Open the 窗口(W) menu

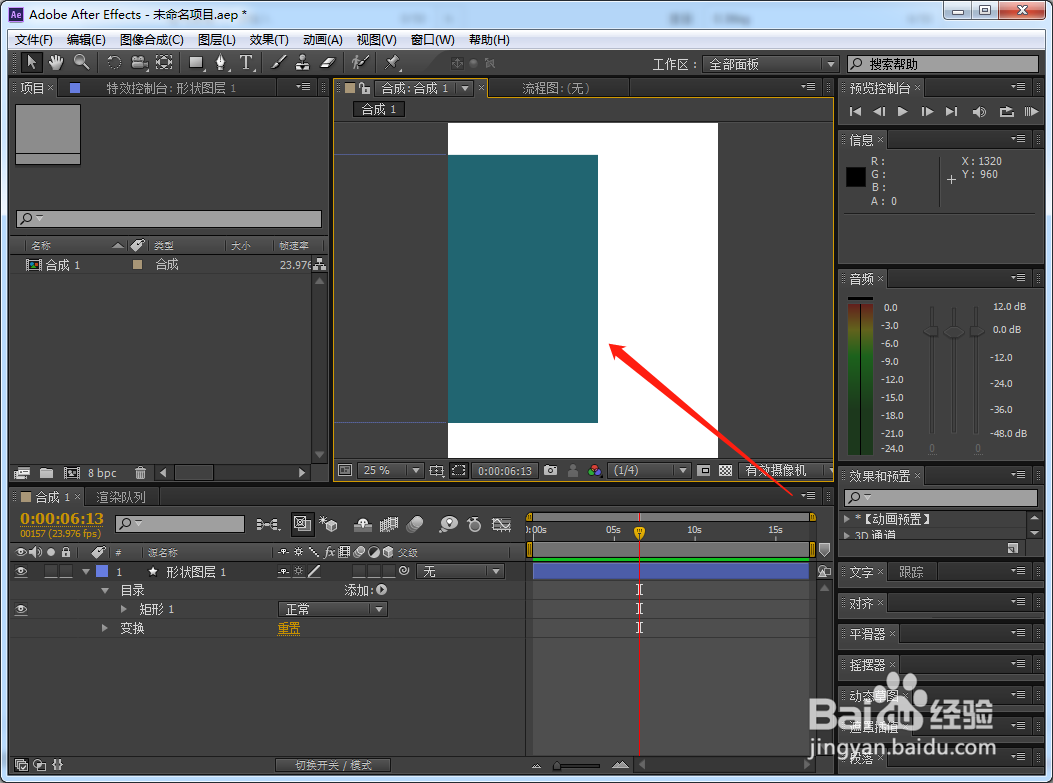click(432, 40)
